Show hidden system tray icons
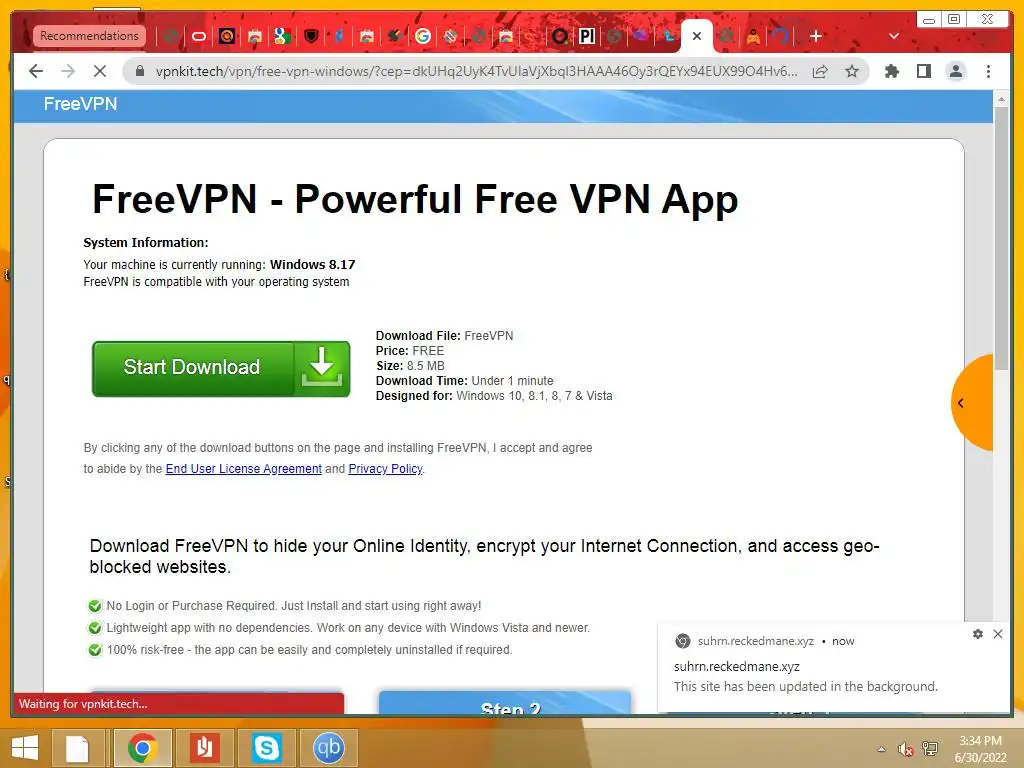The width and height of the screenshot is (1024, 768). [882, 749]
